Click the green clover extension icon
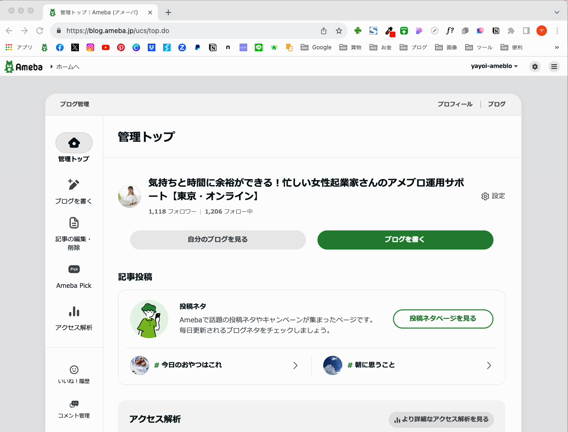 tap(358, 31)
